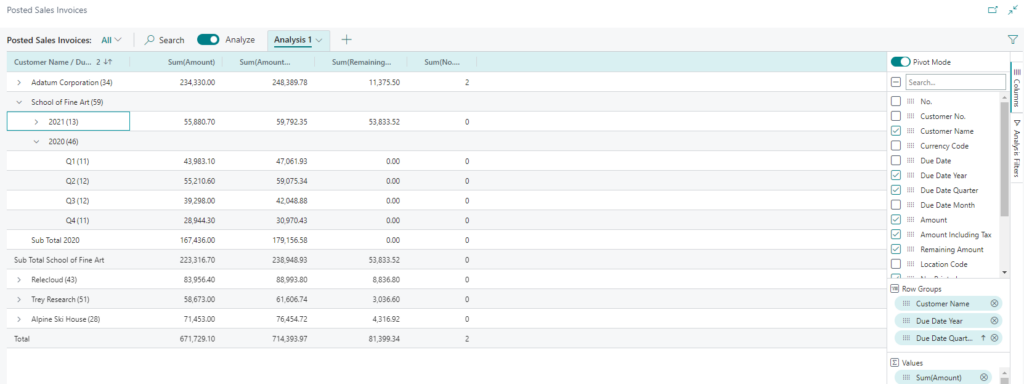Image resolution: width=1024 pixels, height=384 pixels.
Task: Click Adatum Corporation amount 234,330.00
Action: click(x=197, y=83)
